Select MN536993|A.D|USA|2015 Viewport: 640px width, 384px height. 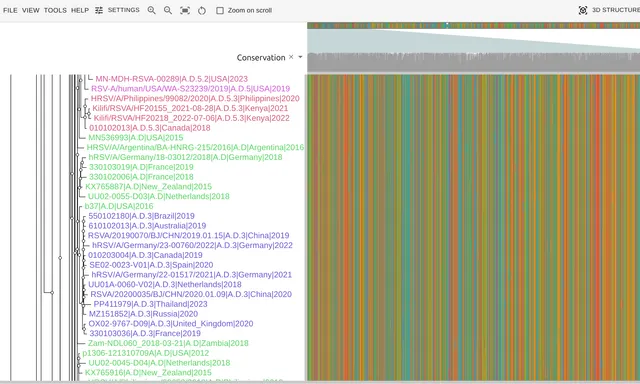(x=136, y=138)
